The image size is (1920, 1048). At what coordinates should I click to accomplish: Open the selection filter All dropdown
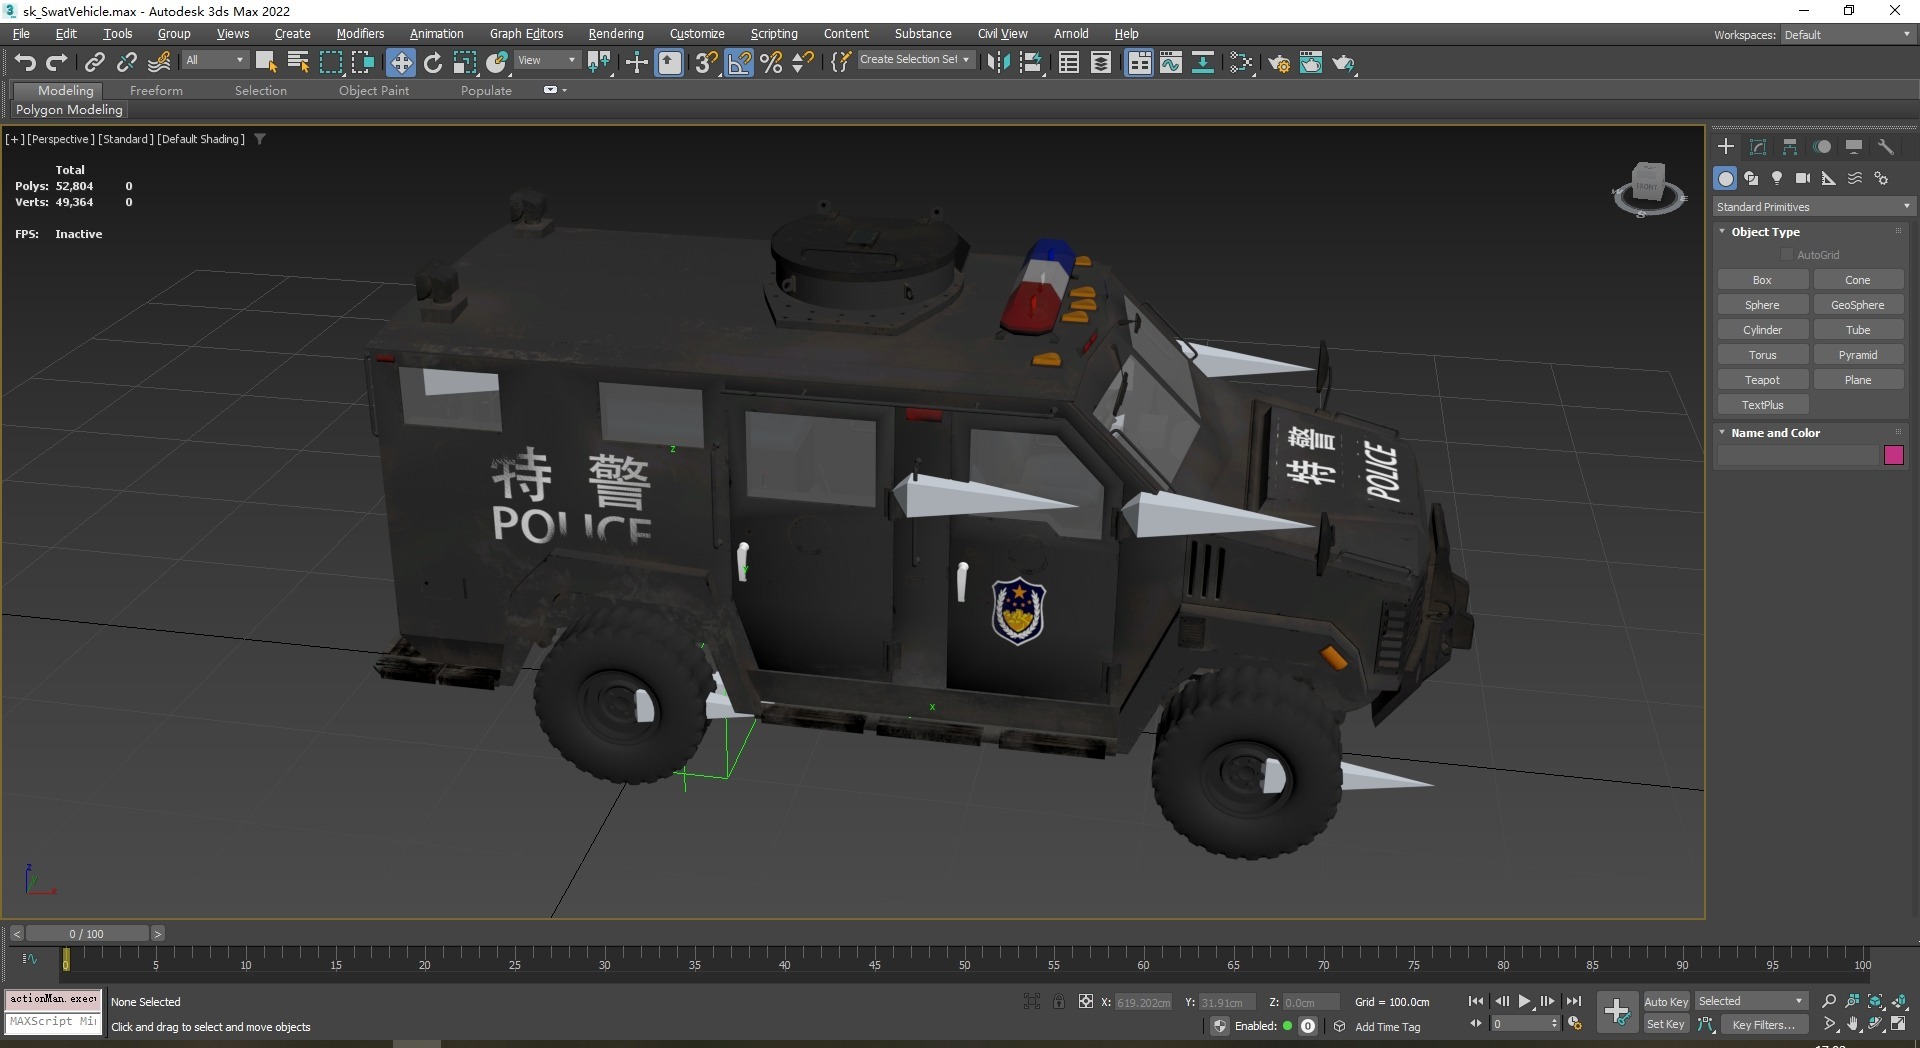tap(214, 60)
